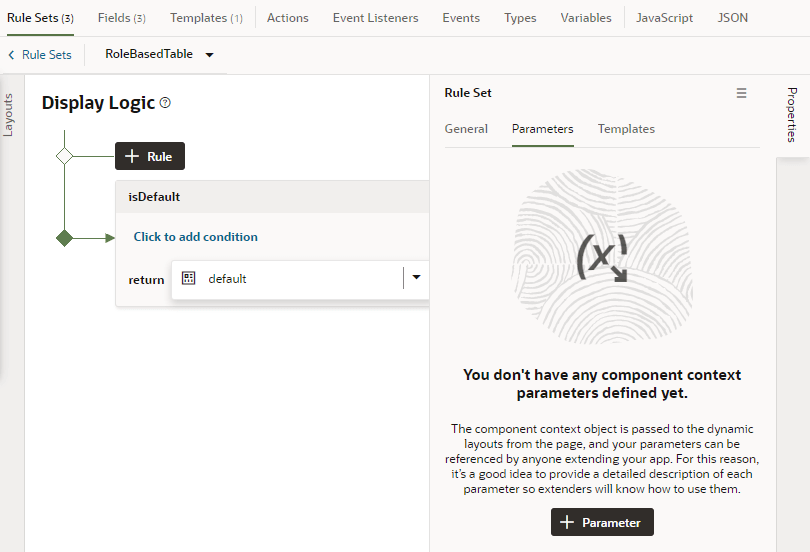Switch to the Fields tab
The height and width of the screenshot is (552, 810).
121,18
